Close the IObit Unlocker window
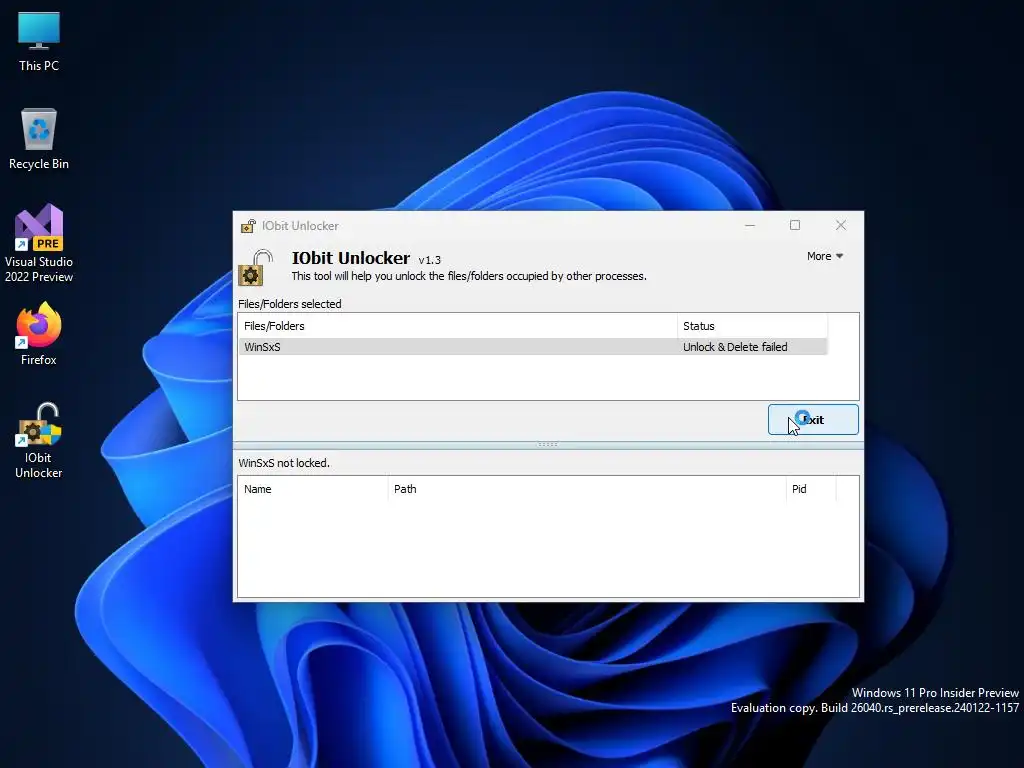 click(x=840, y=225)
